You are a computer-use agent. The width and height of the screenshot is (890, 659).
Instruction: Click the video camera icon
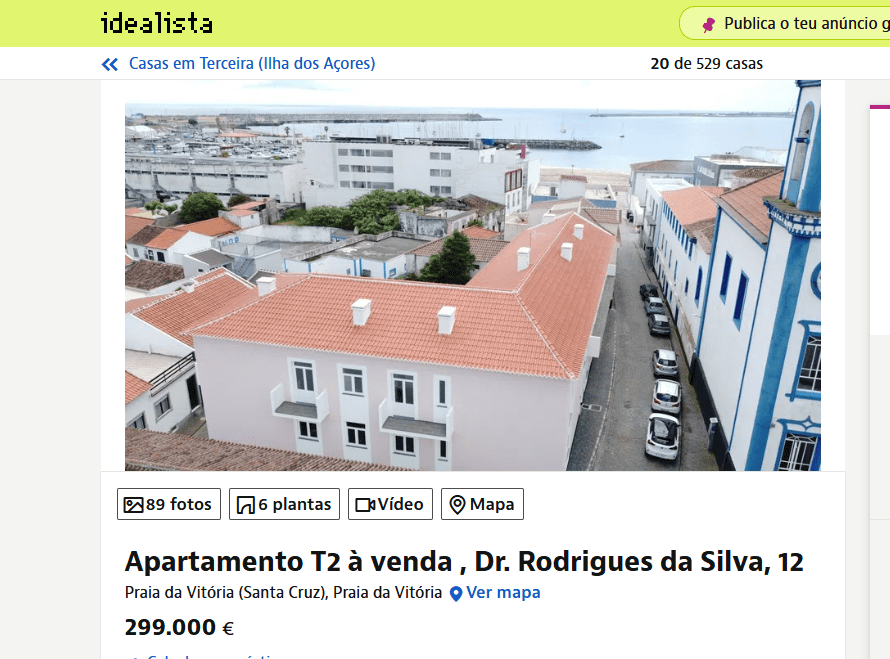(365, 505)
